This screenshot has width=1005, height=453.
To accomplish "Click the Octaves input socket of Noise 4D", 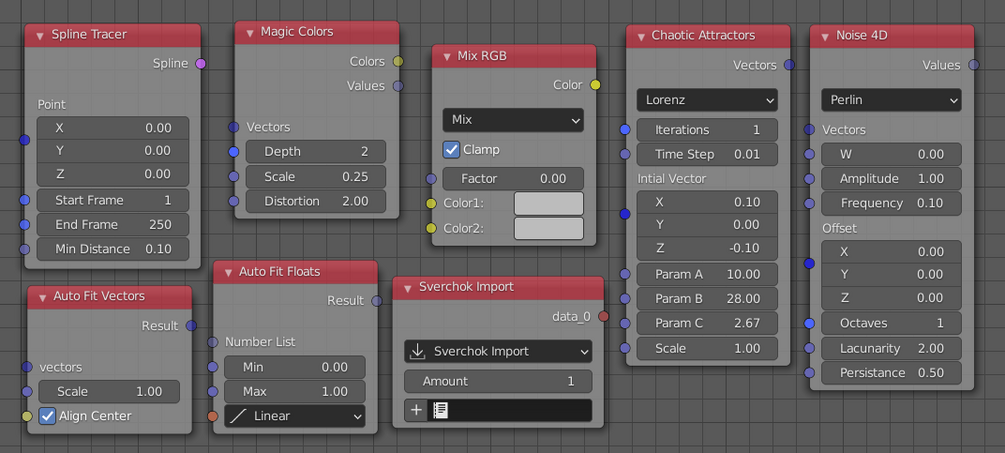I will tap(810, 324).
